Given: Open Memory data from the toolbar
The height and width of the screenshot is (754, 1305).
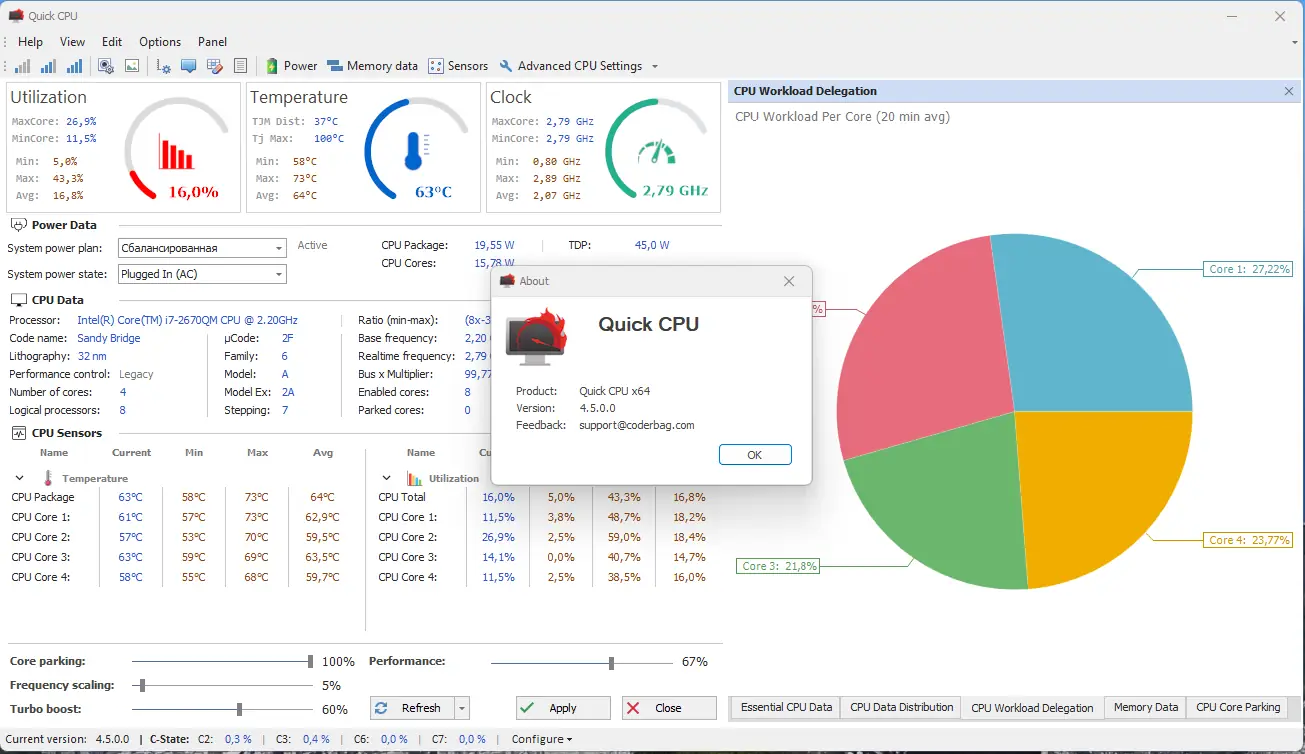Looking at the screenshot, I should 372,66.
